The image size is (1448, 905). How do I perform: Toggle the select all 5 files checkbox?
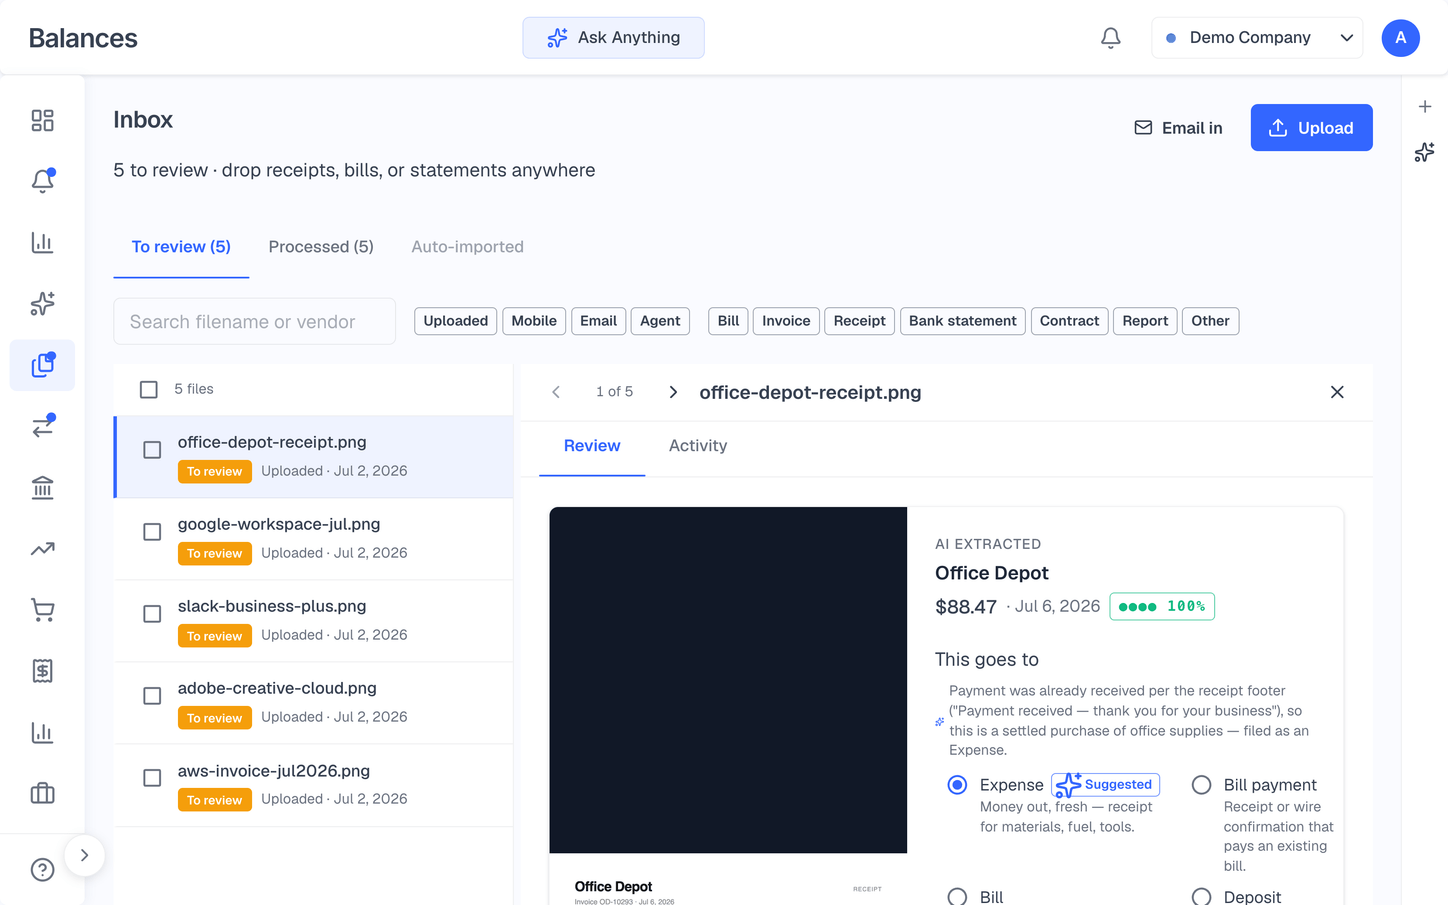[149, 389]
